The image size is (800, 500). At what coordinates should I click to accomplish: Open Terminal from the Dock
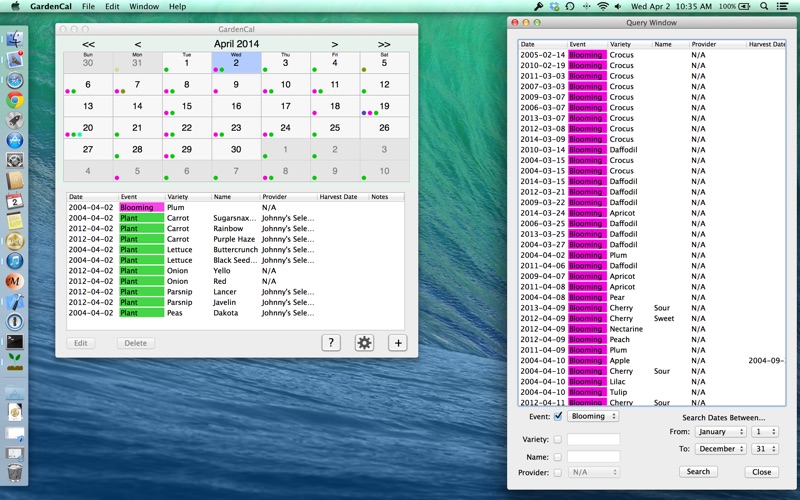click(15, 341)
